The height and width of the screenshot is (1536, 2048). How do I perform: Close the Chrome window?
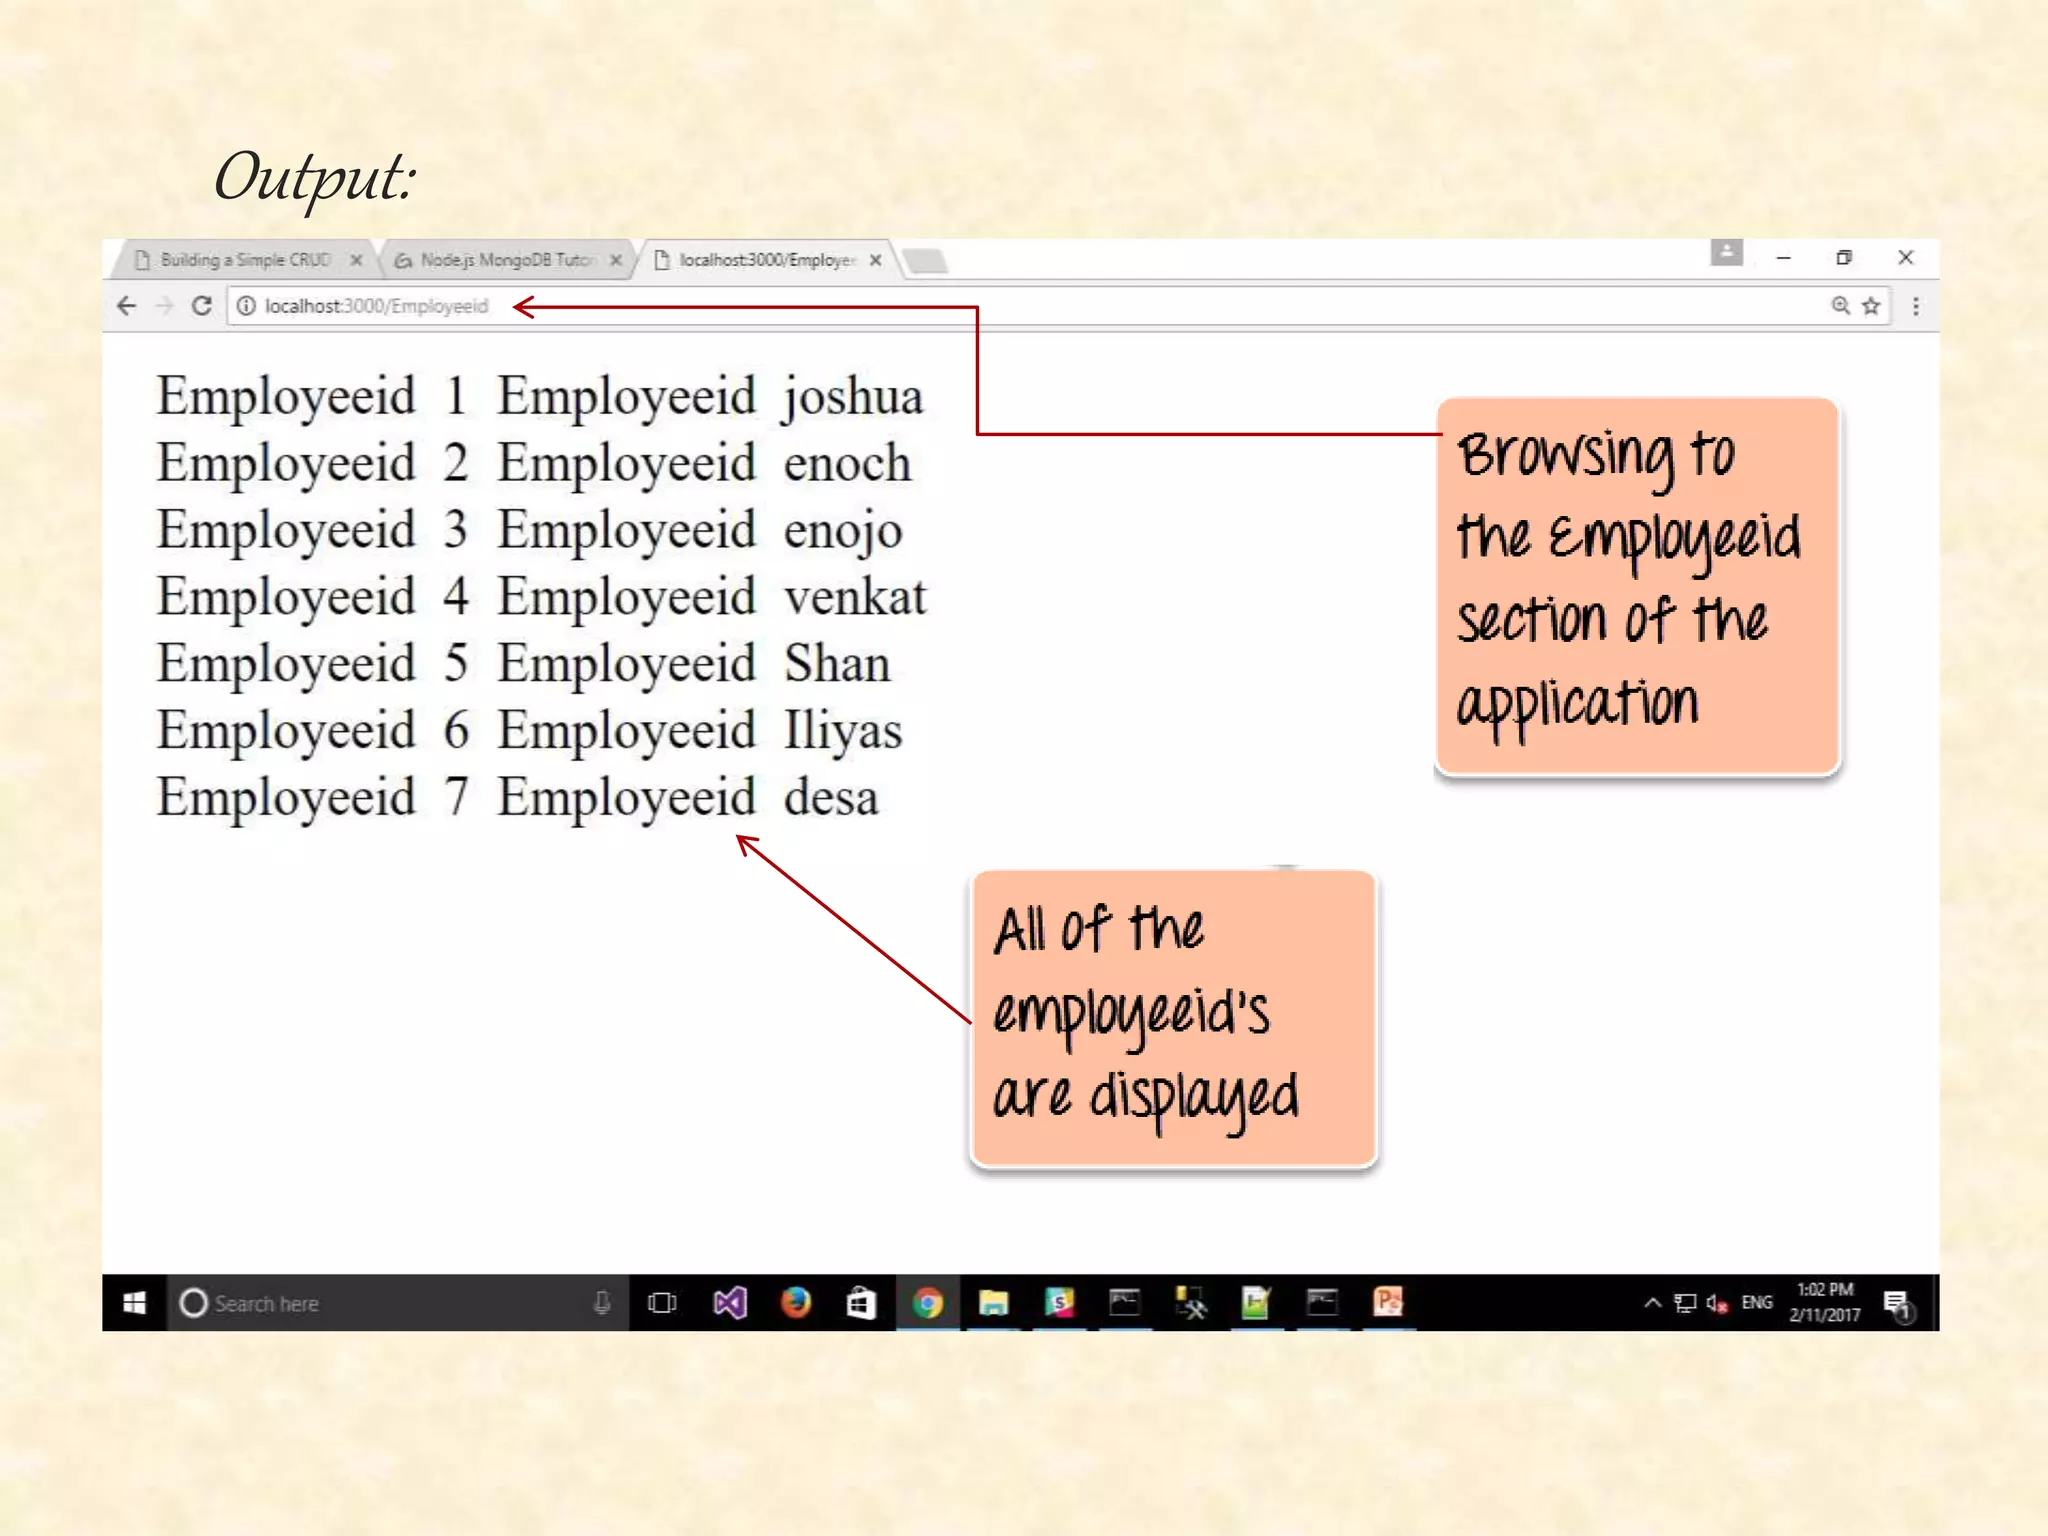(1906, 258)
